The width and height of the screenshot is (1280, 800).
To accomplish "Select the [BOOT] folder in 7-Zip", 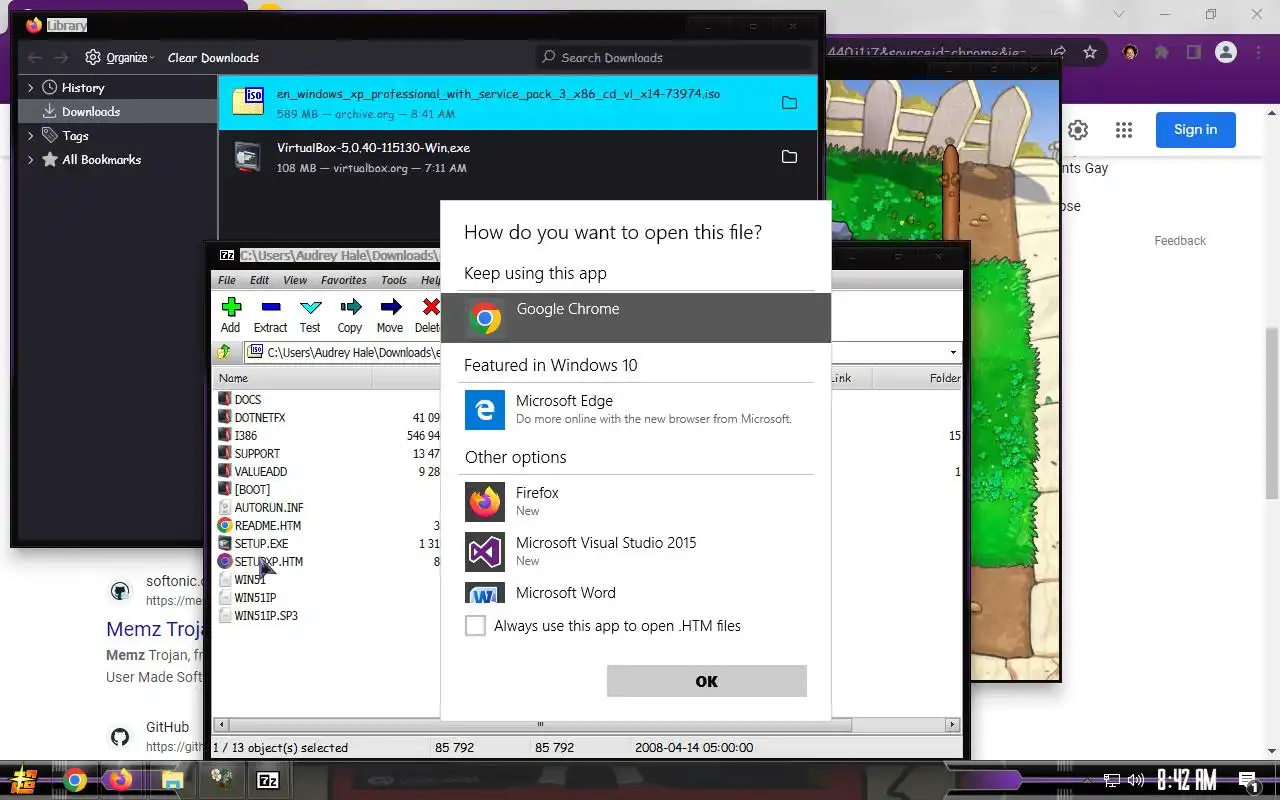I will 251,490.
